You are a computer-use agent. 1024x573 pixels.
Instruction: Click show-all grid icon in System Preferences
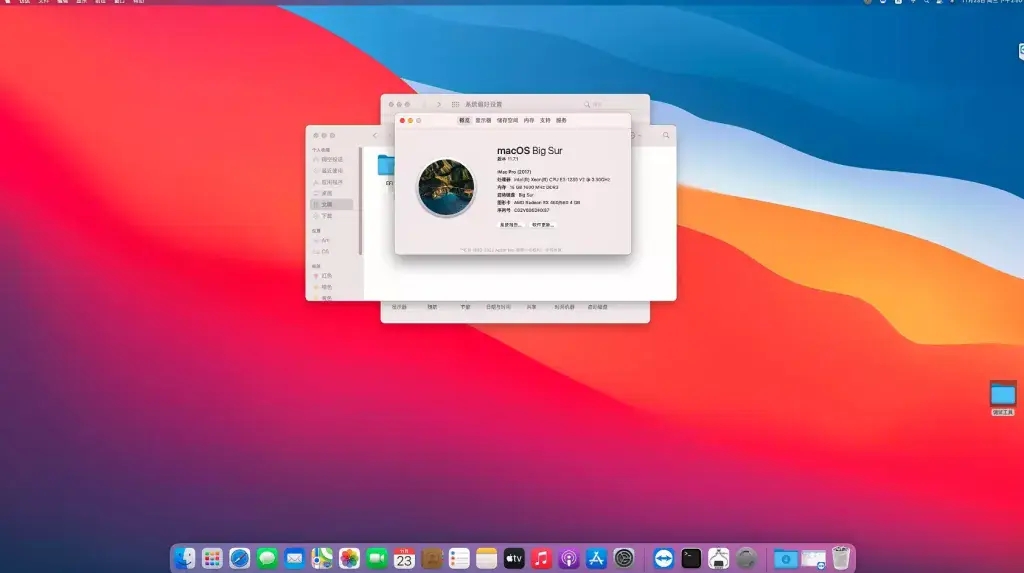click(x=455, y=105)
